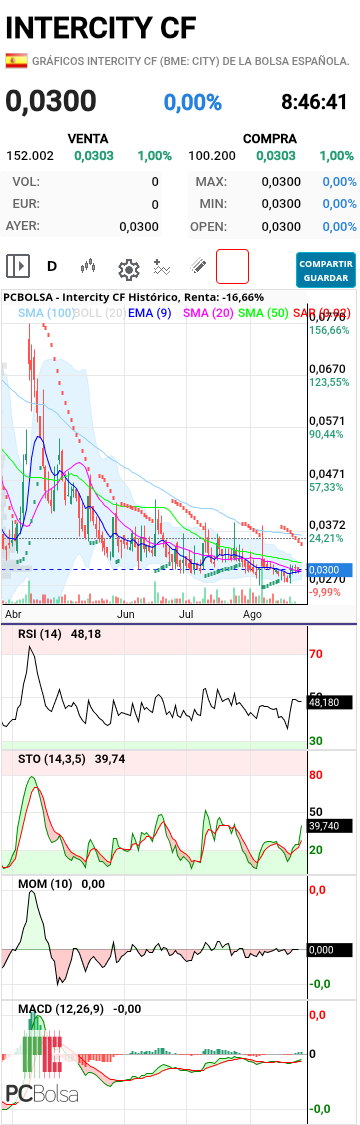Click the MAX: row label
Viewport: 360px width, 1125px height.
(211, 182)
